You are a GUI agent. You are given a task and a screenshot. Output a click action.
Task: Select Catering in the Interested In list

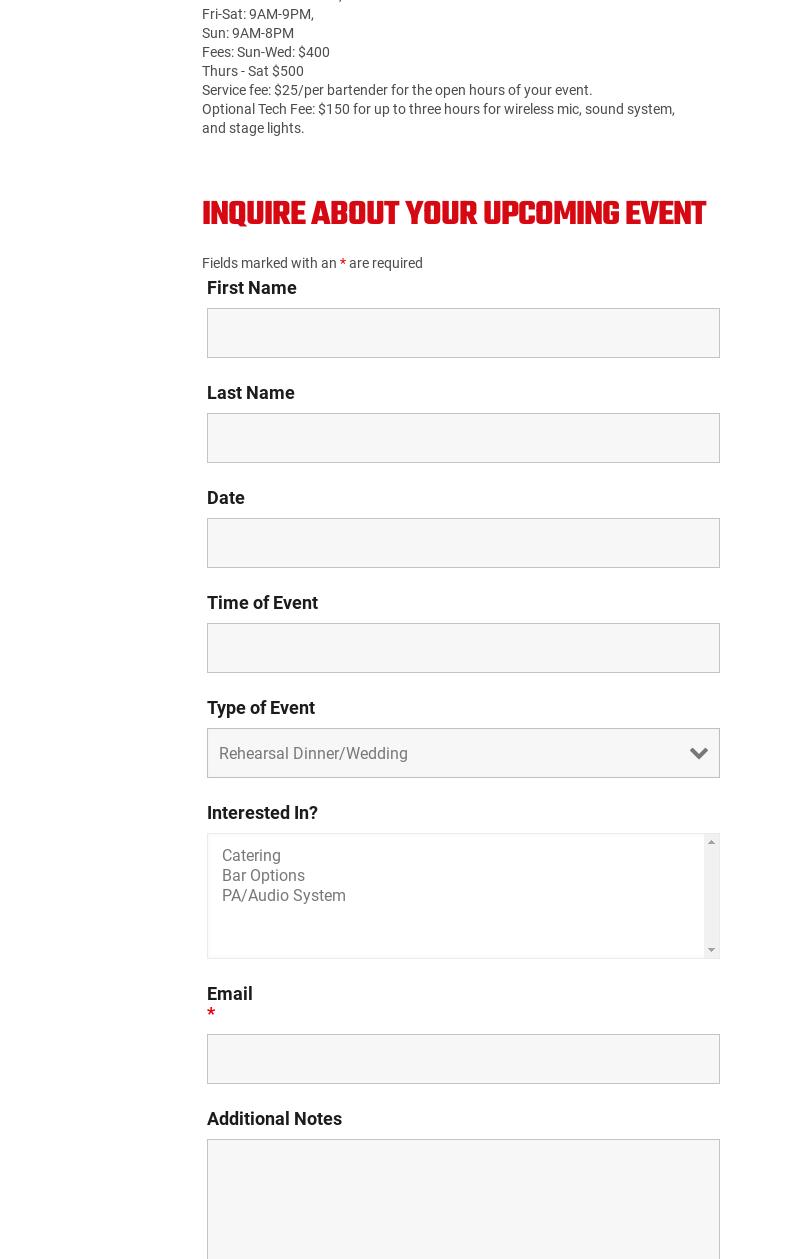click(x=251, y=856)
